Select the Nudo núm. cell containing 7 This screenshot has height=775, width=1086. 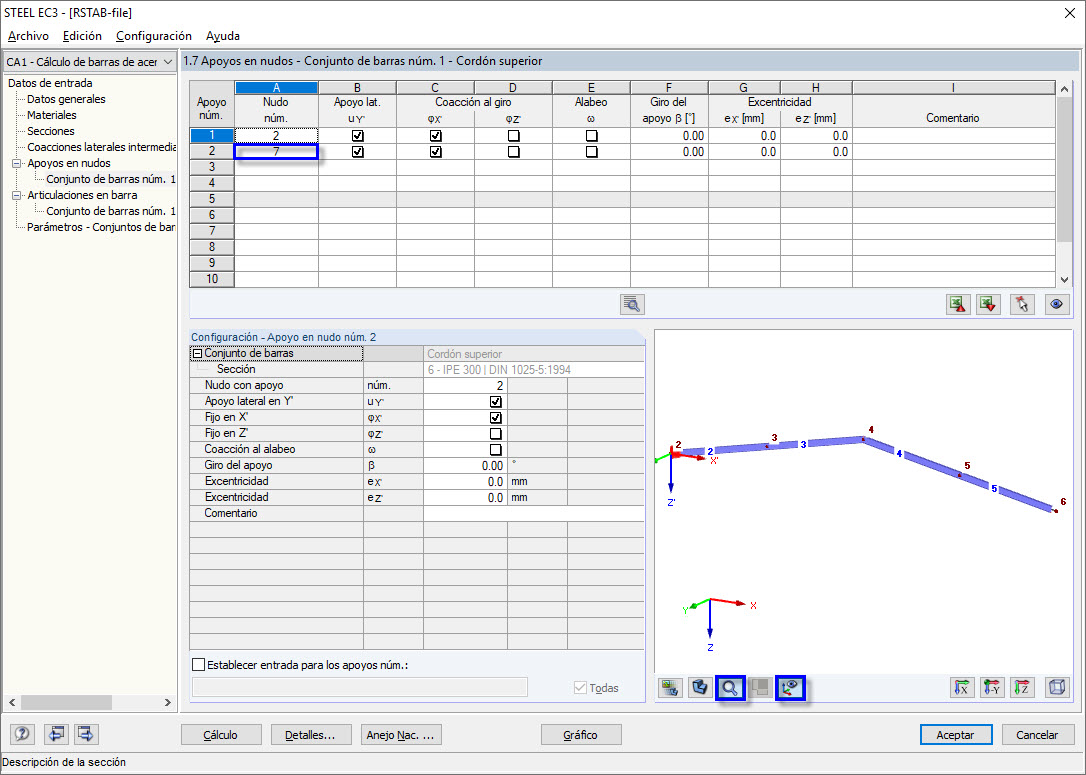click(x=276, y=152)
